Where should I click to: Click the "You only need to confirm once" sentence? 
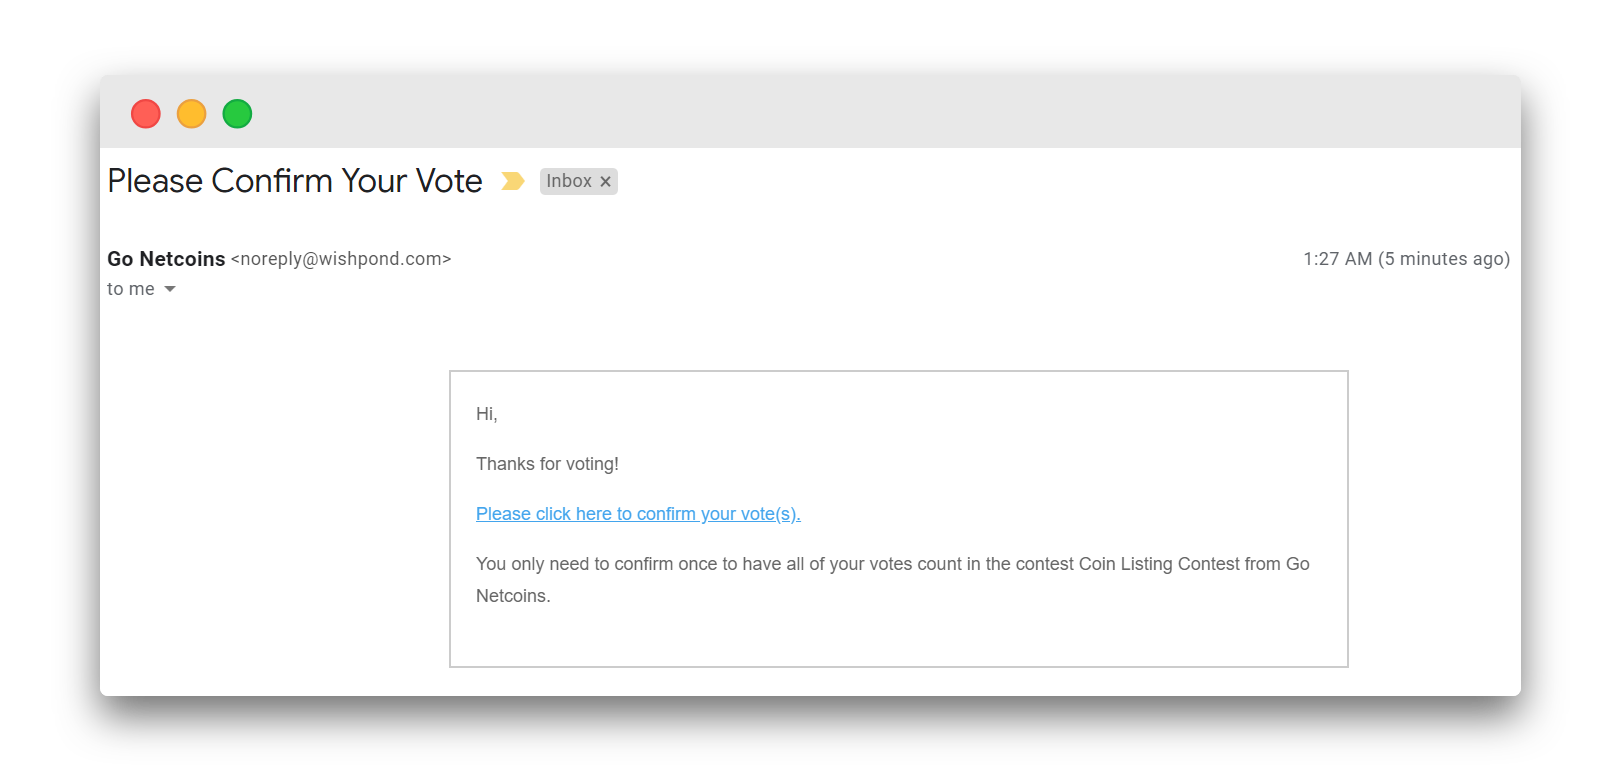point(600,564)
